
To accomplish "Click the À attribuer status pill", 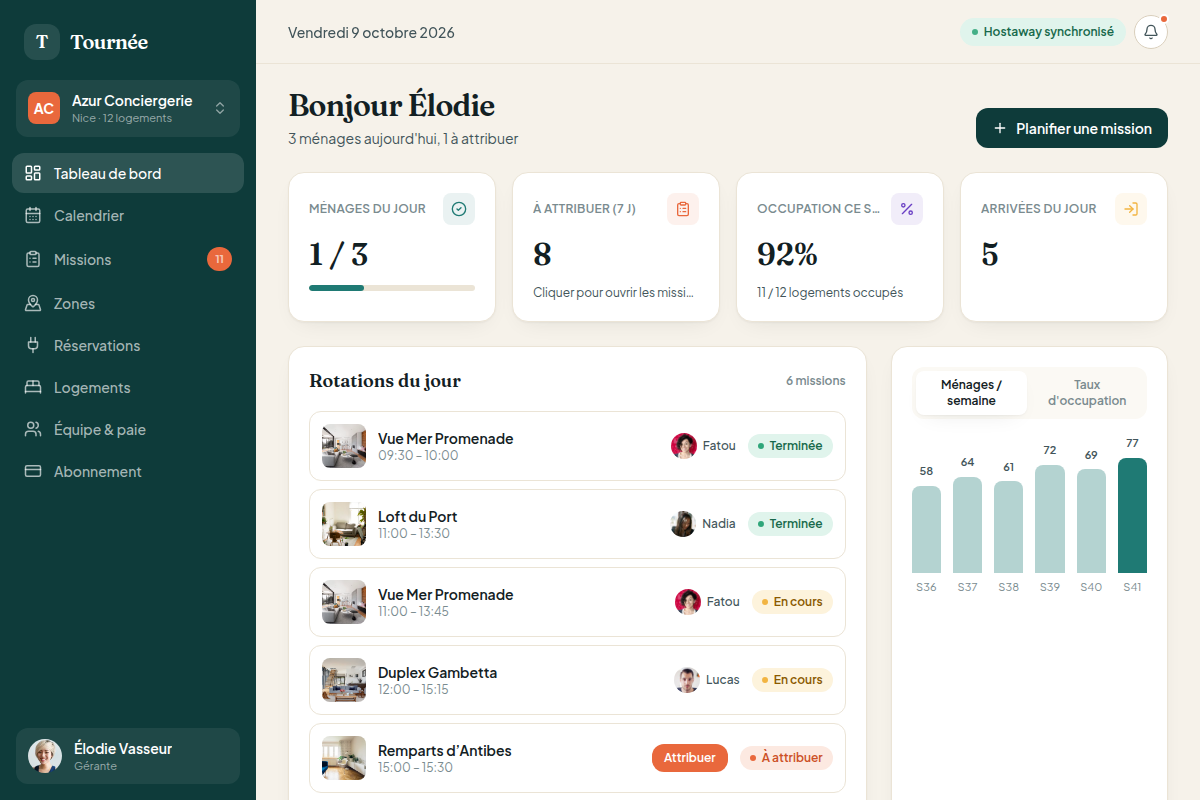I will pyautogui.click(x=786, y=758).
